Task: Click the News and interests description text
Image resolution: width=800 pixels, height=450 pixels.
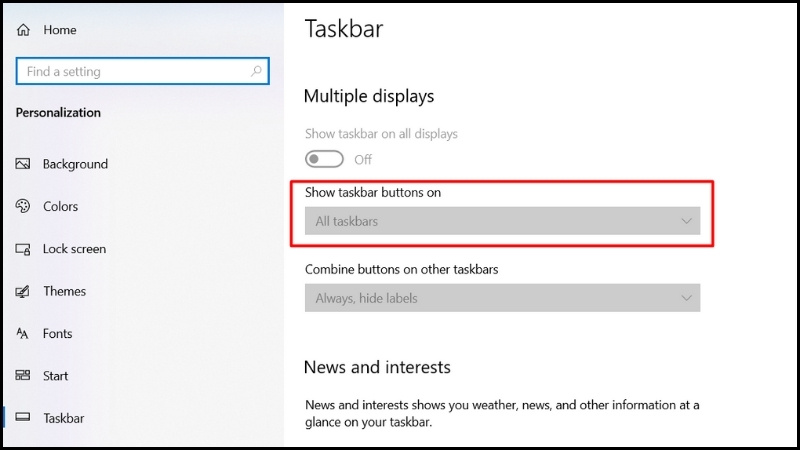Action: click(x=502, y=413)
